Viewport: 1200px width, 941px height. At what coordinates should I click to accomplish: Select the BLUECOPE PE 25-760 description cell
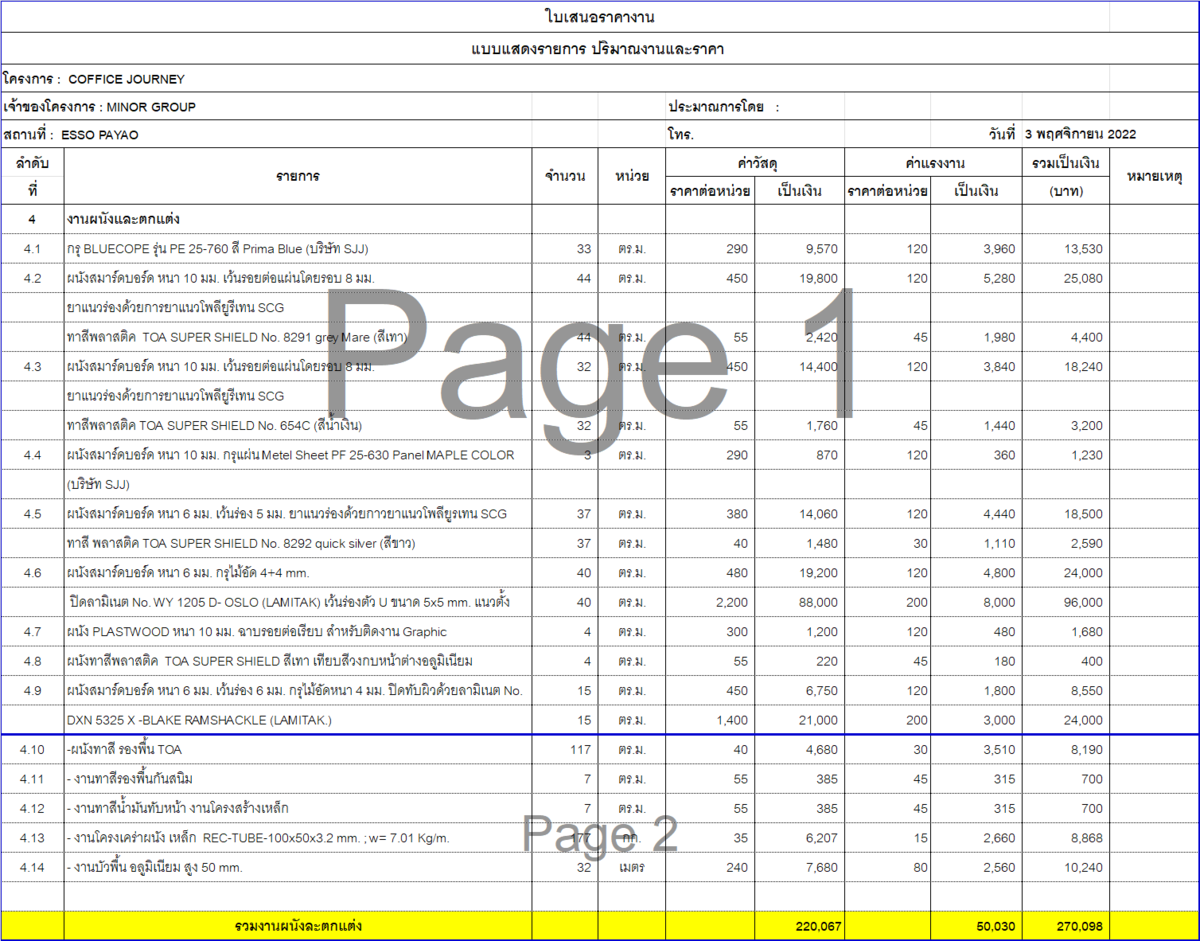(x=298, y=249)
